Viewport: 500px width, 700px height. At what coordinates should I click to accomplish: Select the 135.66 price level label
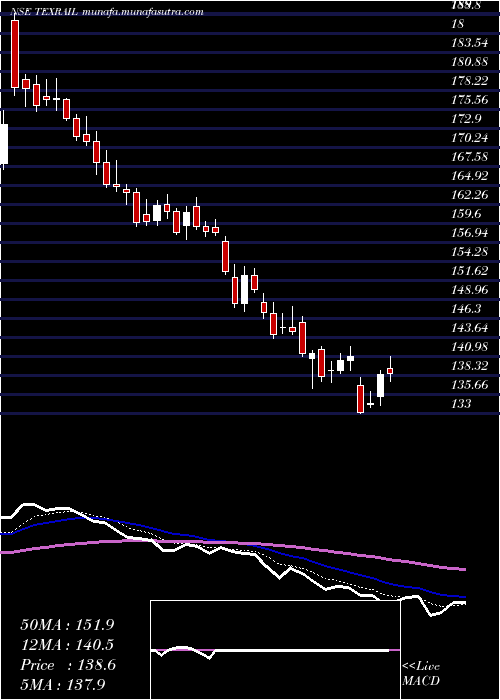coord(470,385)
